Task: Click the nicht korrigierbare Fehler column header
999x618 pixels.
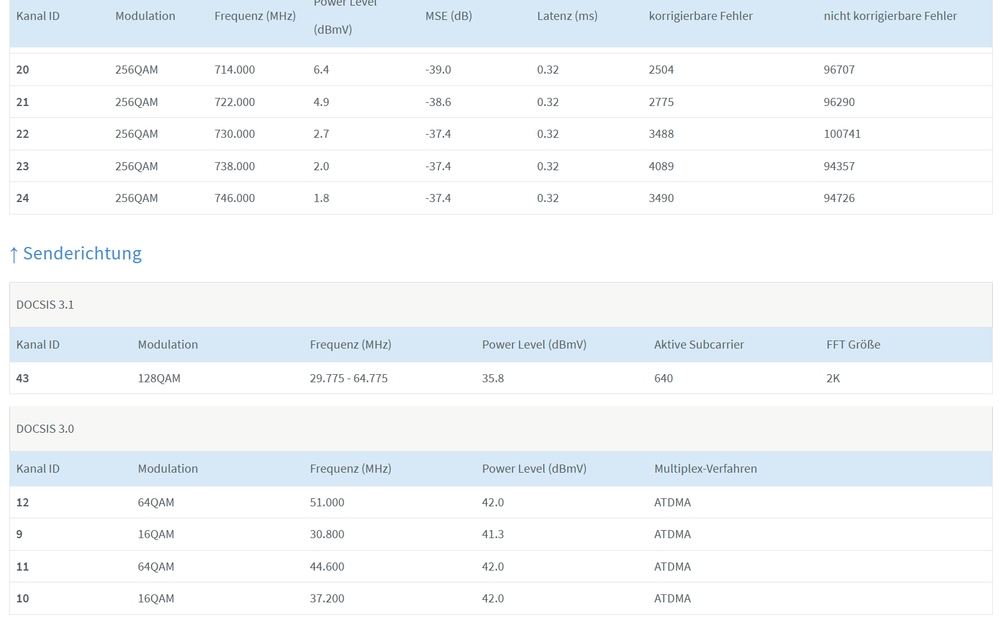Action: point(890,16)
